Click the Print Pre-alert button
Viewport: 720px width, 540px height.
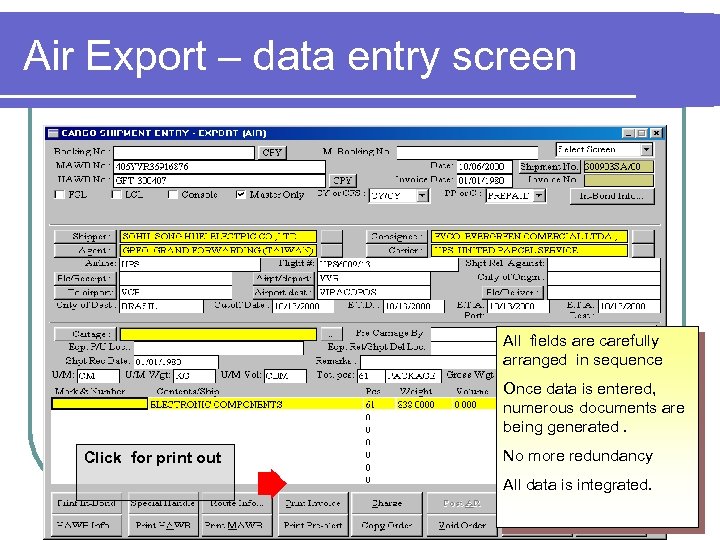313,525
